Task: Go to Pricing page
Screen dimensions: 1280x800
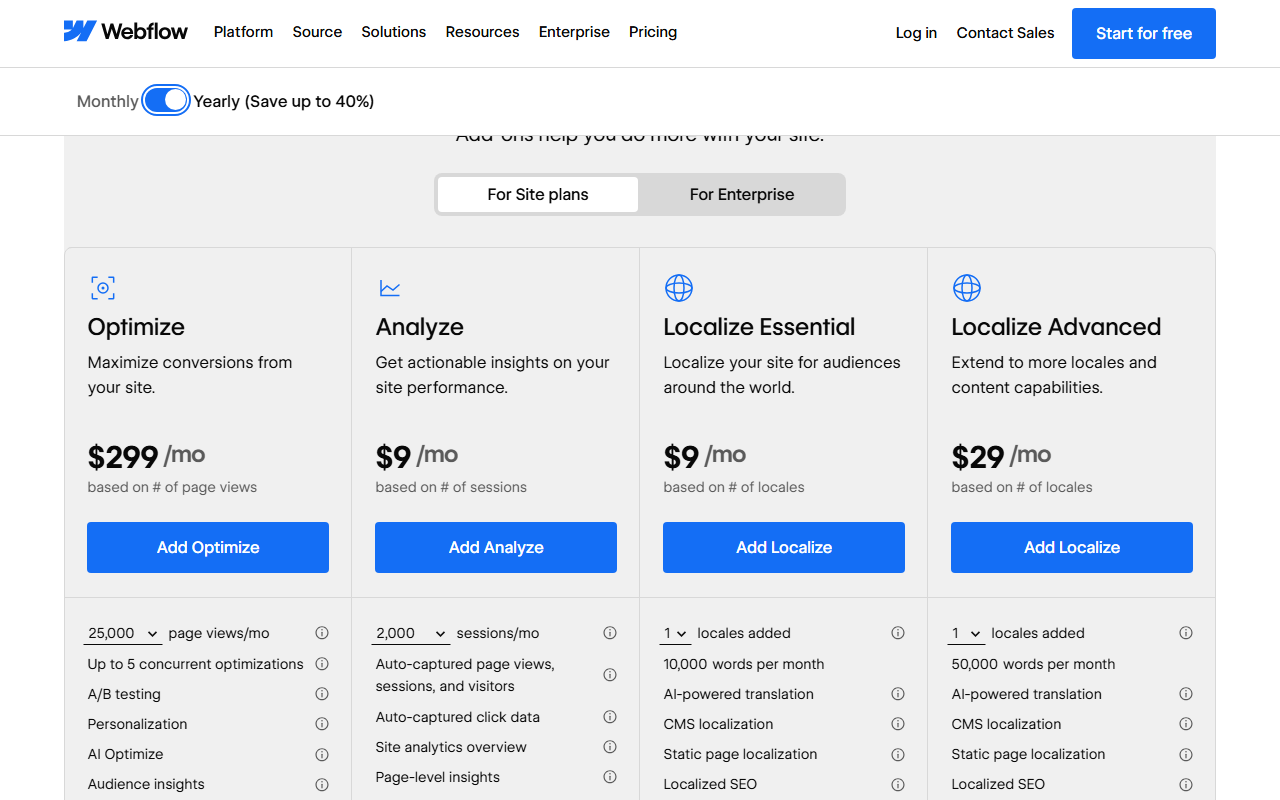Action: coord(653,32)
